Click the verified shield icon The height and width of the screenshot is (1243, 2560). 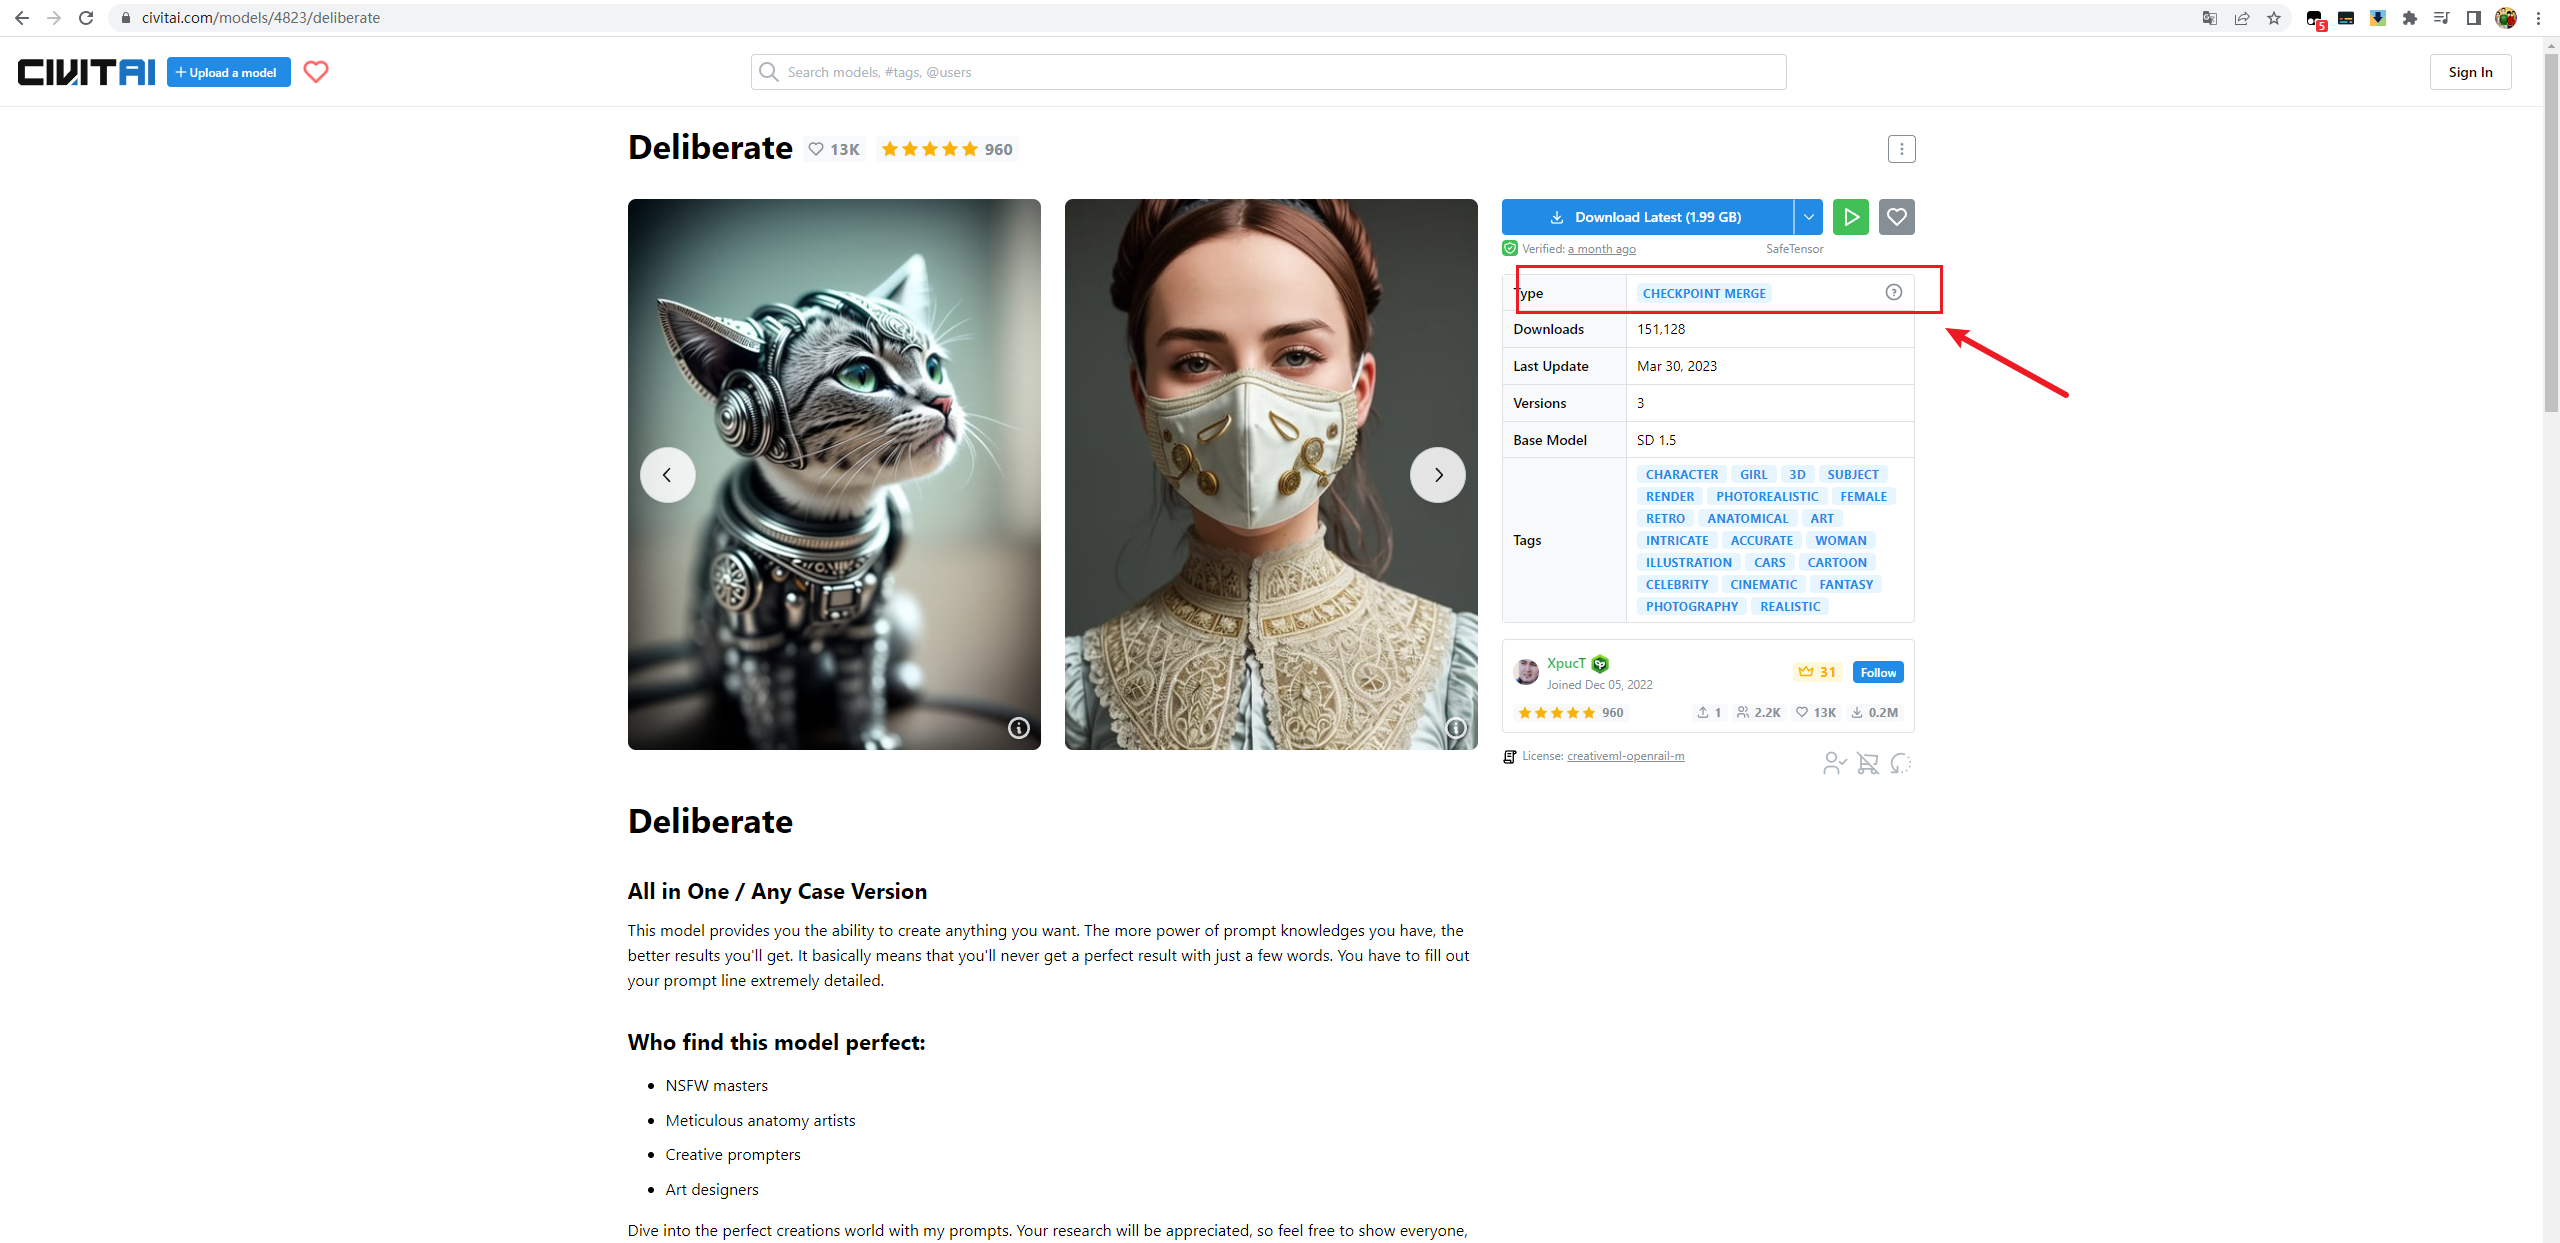(x=1509, y=249)
